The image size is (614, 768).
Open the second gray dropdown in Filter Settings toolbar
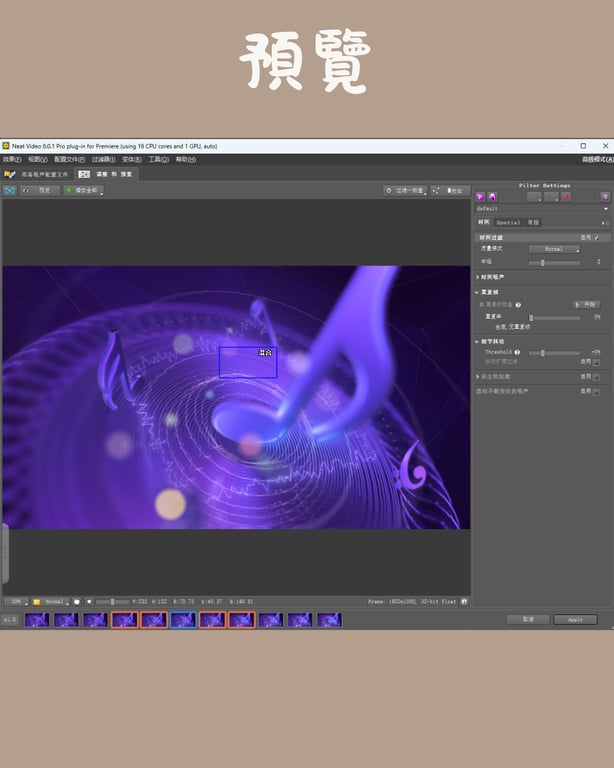click(551, 197)
